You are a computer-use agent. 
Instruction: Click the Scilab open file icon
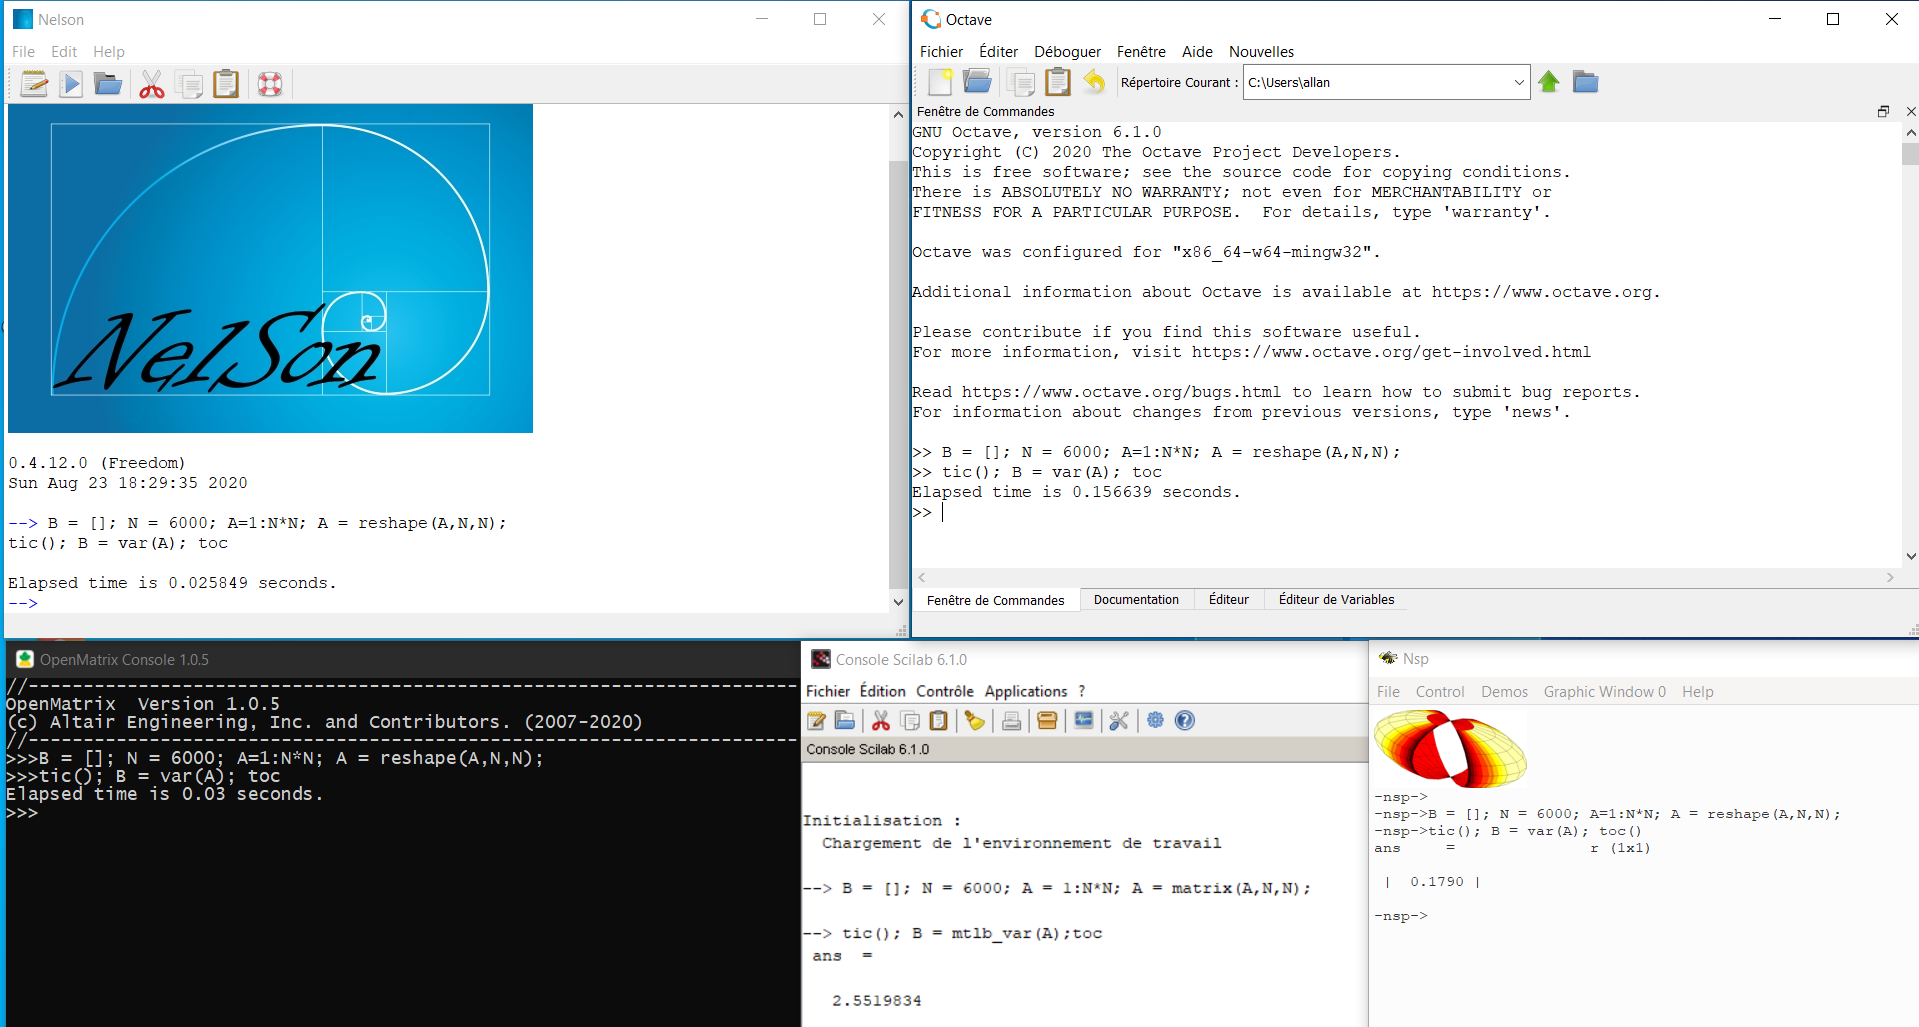845,721
